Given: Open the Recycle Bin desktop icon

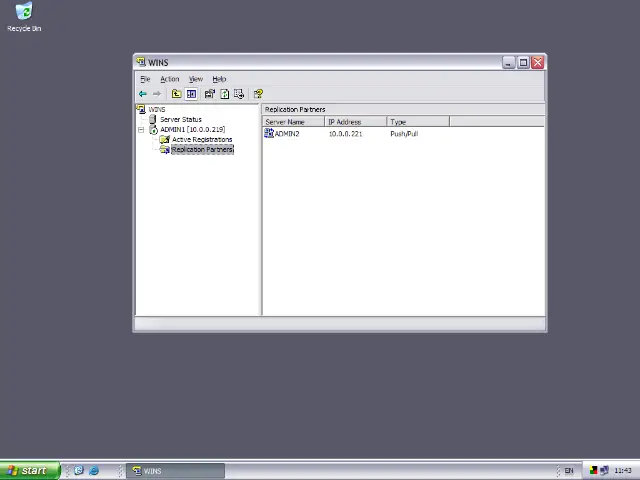Looking at the screenshot, I should pyautogui.click(x=24, y=17).
